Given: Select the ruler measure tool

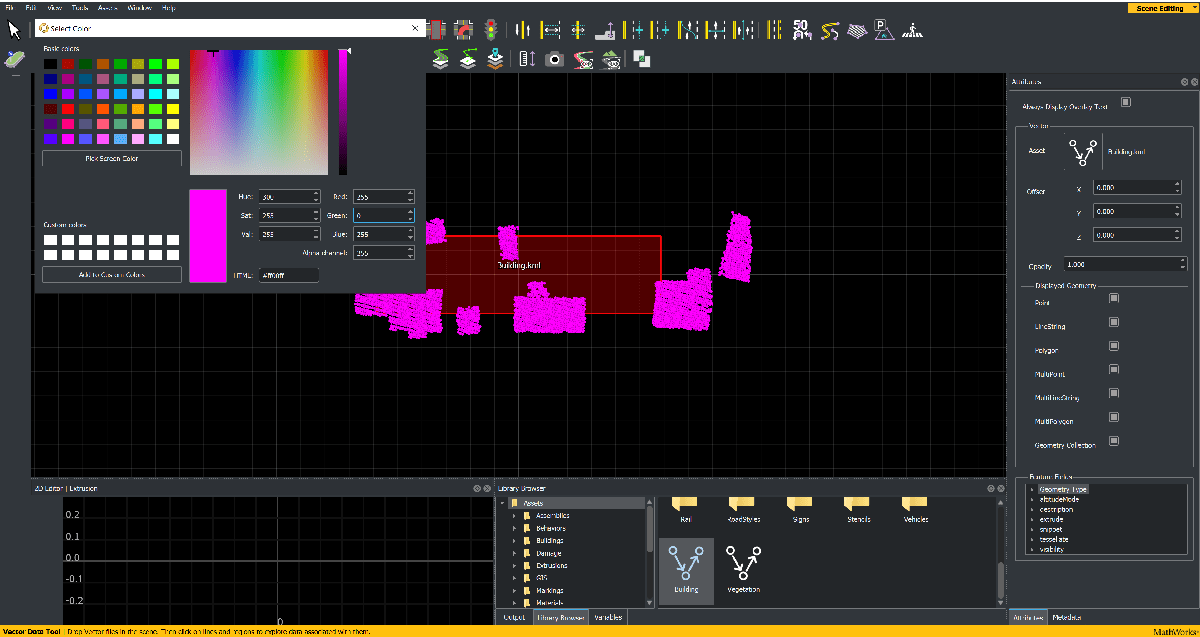Looking at the screenshot, I should click(528, 60).
